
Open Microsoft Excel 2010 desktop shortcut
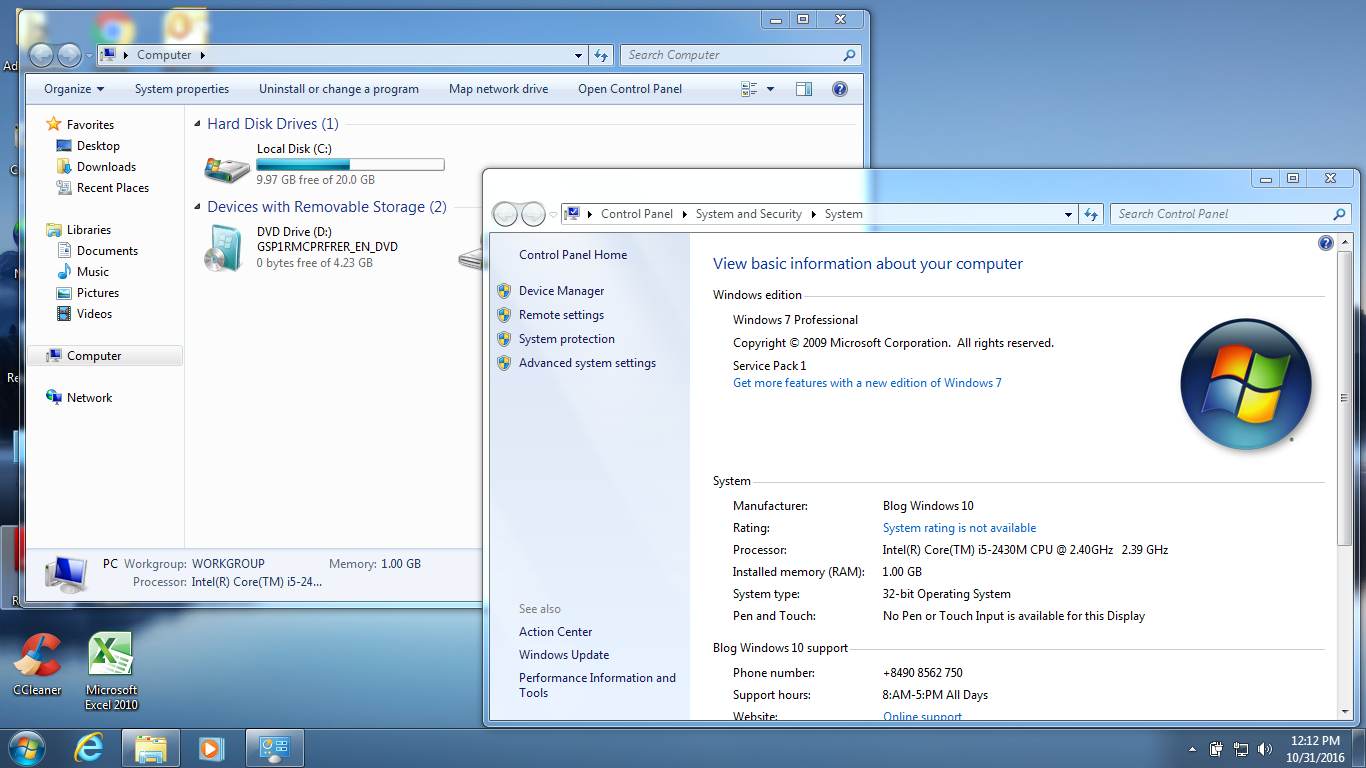(111, 671)
